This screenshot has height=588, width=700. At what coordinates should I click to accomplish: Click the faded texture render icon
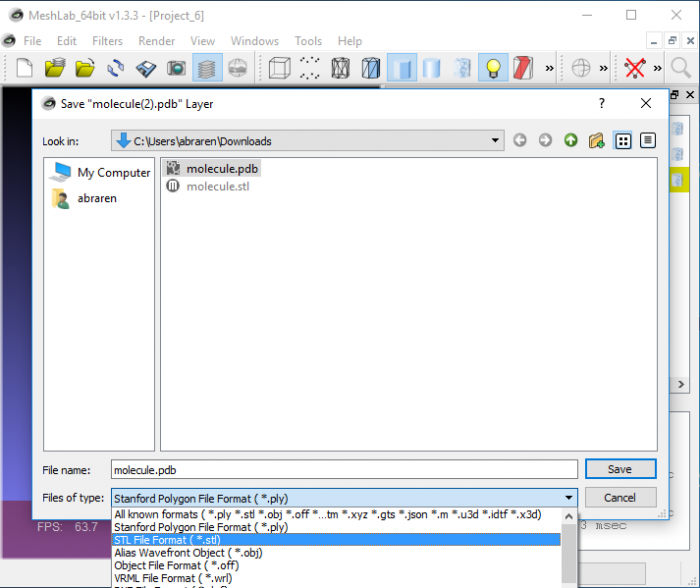tap(462, 68)
